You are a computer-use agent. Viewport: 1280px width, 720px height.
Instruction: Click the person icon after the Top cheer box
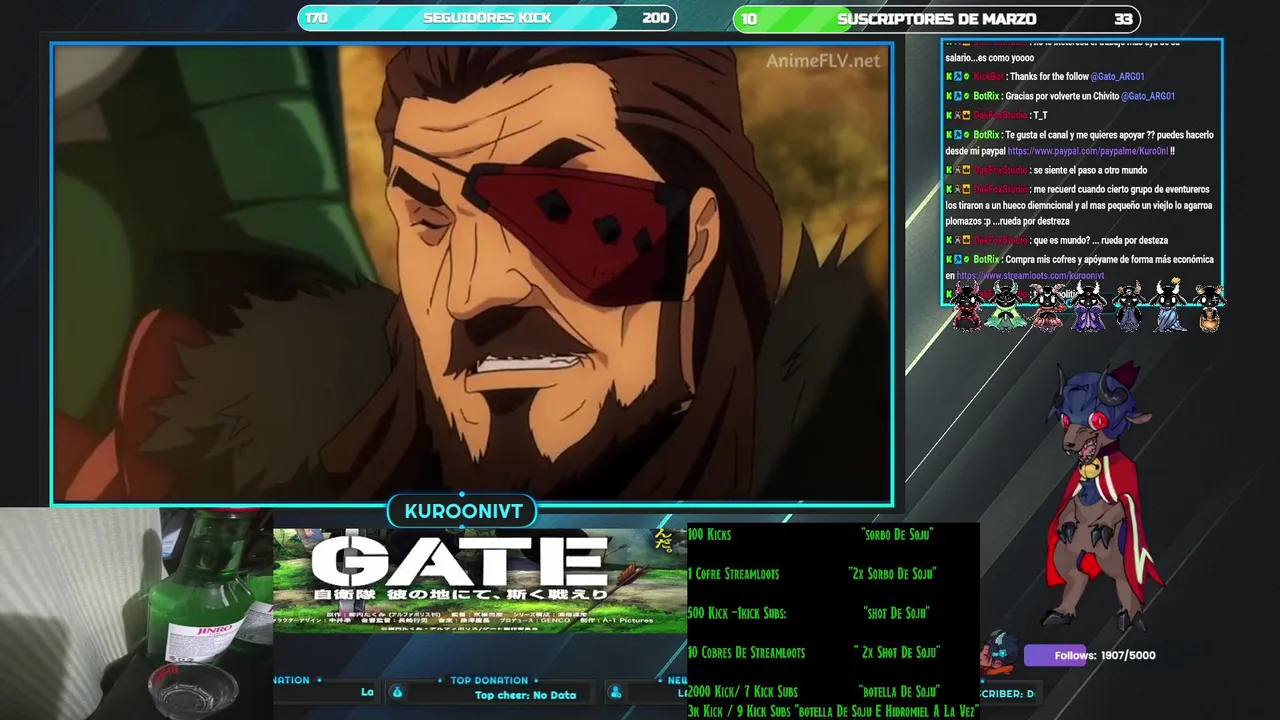616,692
